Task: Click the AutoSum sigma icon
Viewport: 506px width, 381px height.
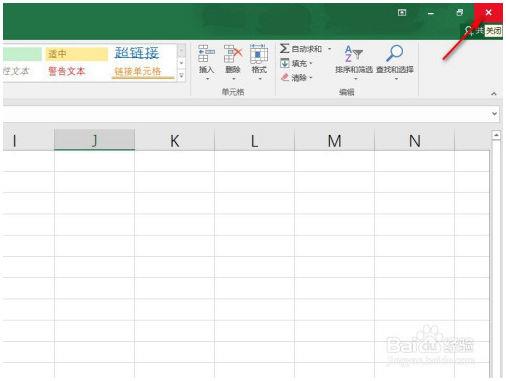Action: pos(284,49)
